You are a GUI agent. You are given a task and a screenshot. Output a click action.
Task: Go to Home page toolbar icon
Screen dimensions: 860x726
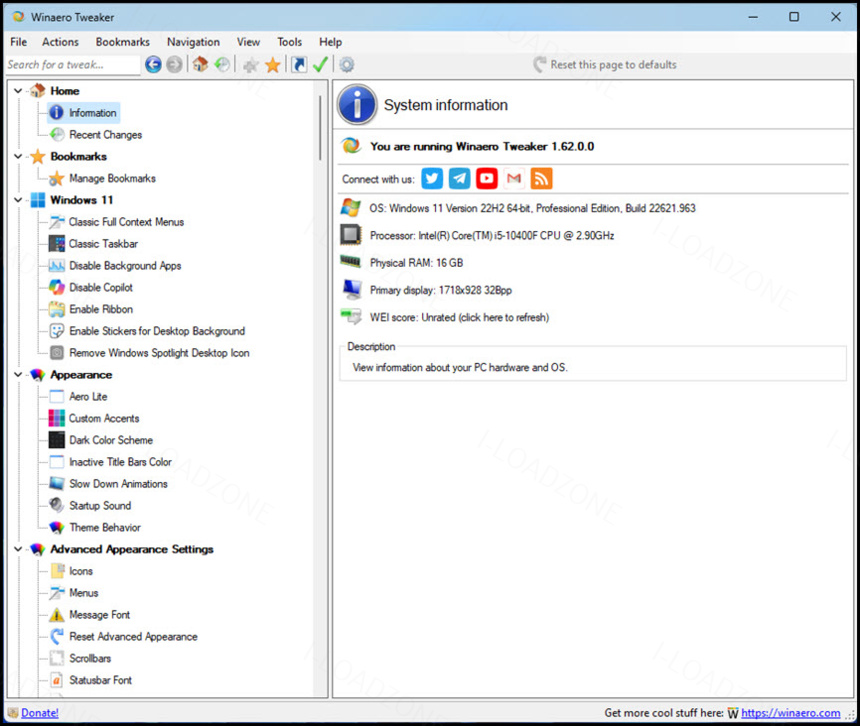pyautogui.click(x=200, y=65)
